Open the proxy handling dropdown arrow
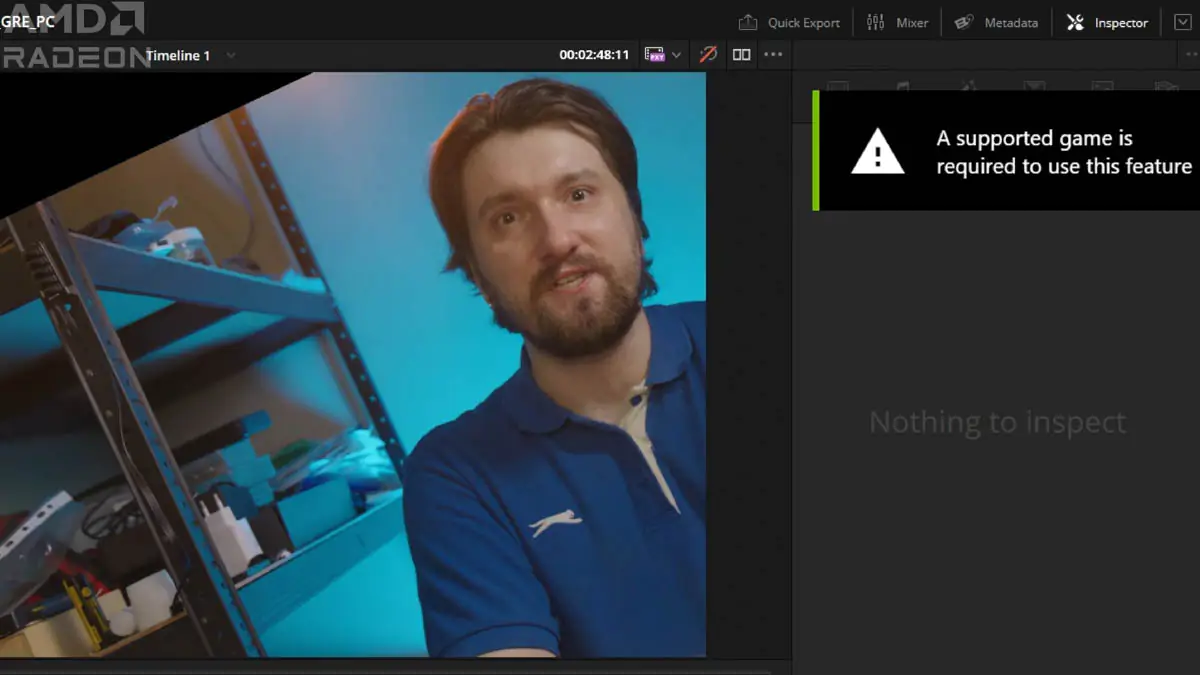Screen dimensions: 1200x675 (677, 55)
